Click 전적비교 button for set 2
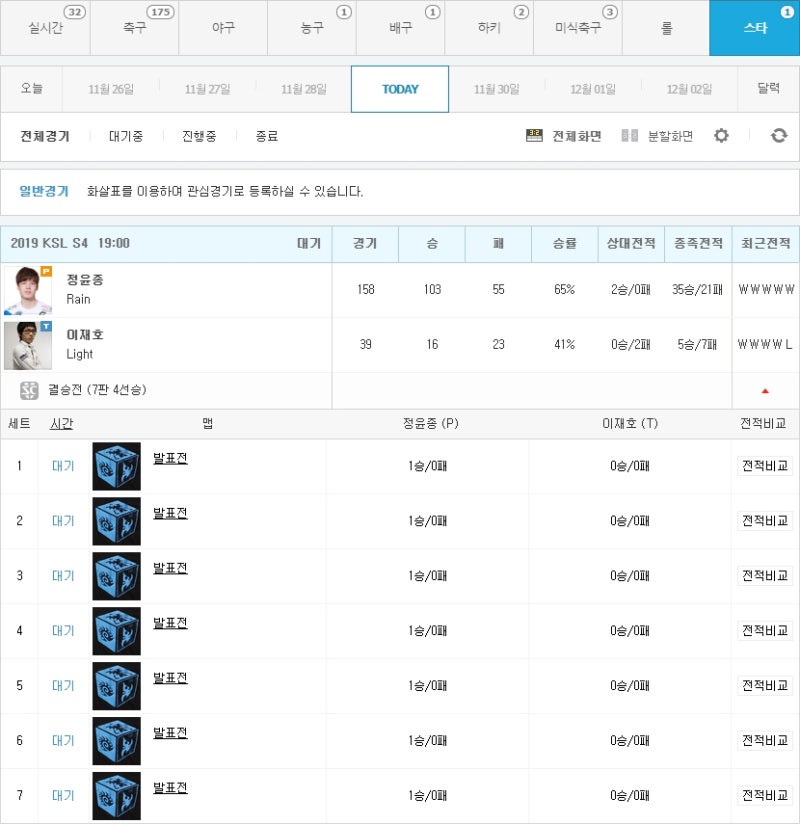The width and height of the screenshot is (800, 824). coord(765,521)
